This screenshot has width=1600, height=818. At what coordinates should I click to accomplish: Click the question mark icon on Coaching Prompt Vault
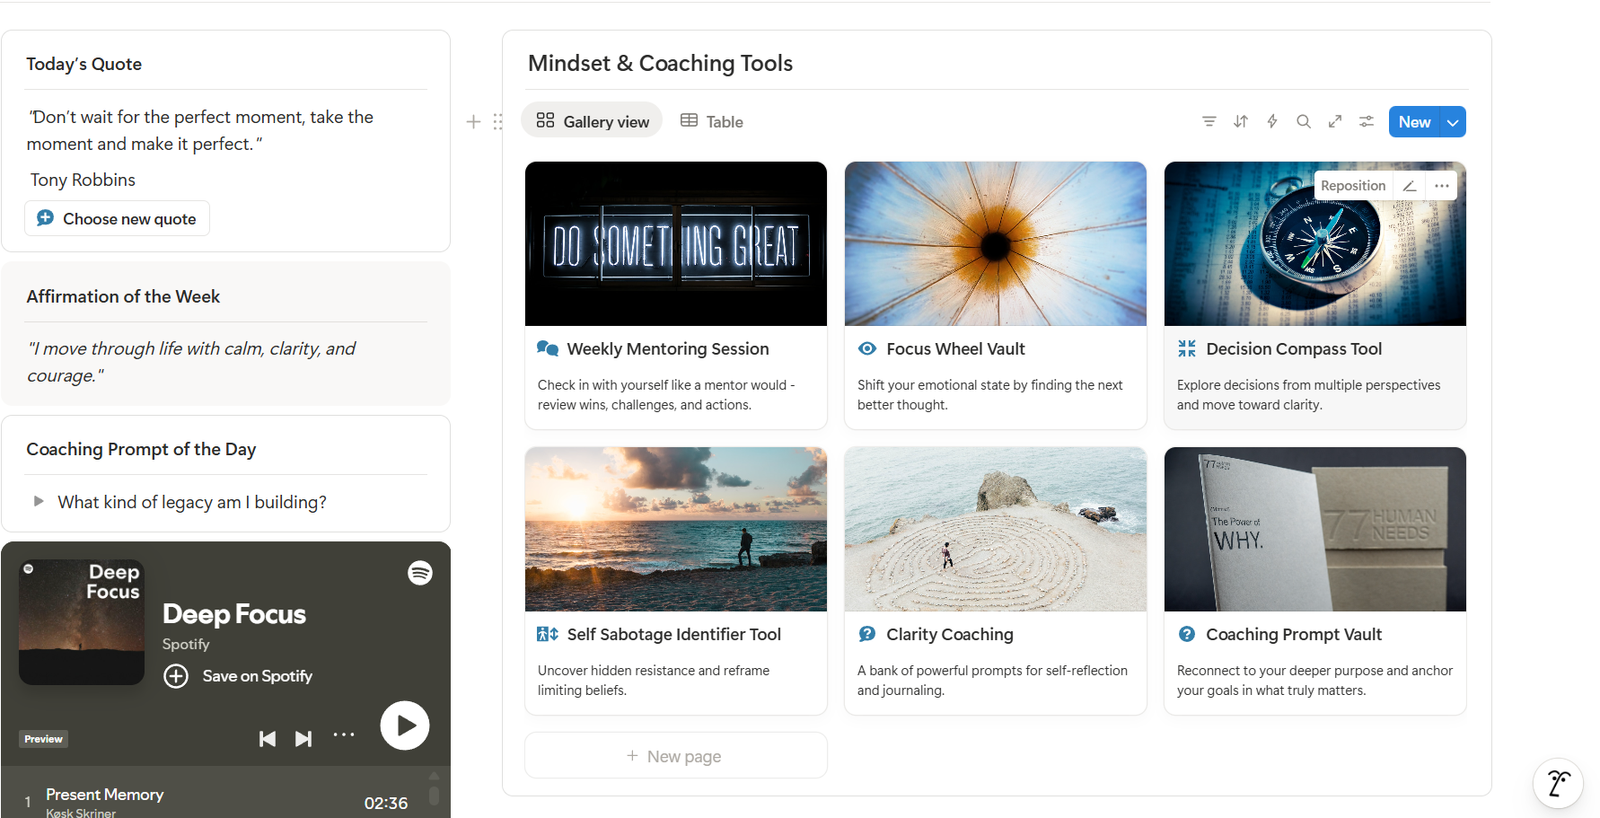(1187, 634)
